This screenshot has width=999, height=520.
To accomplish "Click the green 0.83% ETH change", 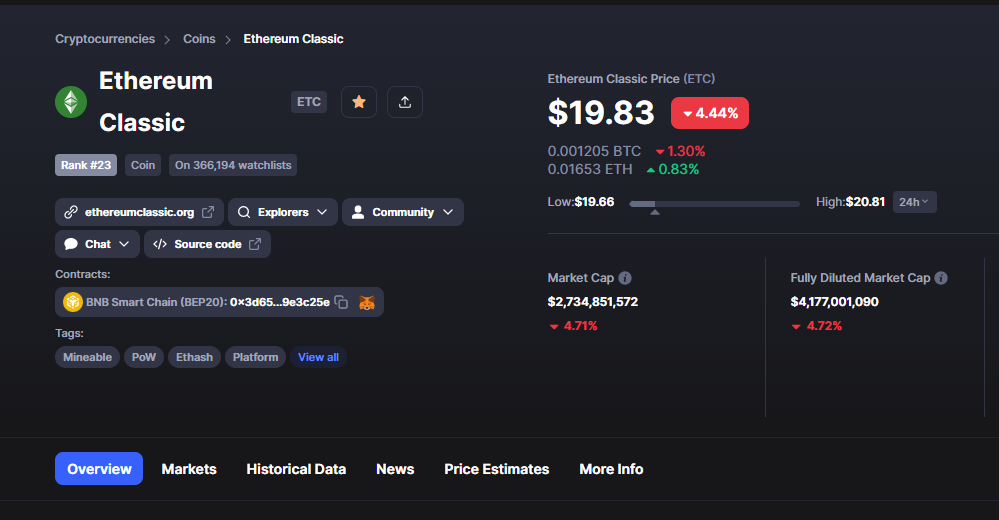I will tap(673, 169).
